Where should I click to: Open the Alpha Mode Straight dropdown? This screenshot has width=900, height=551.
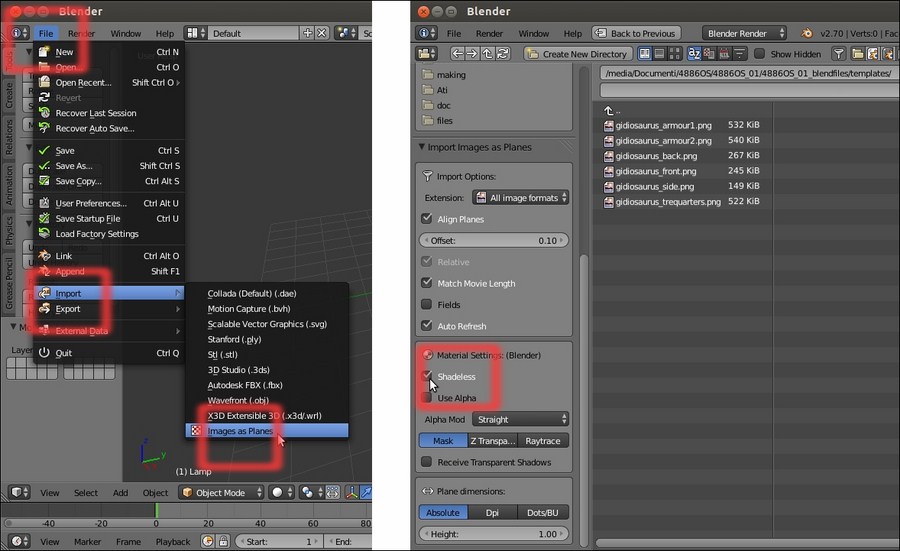click(521, 420)
